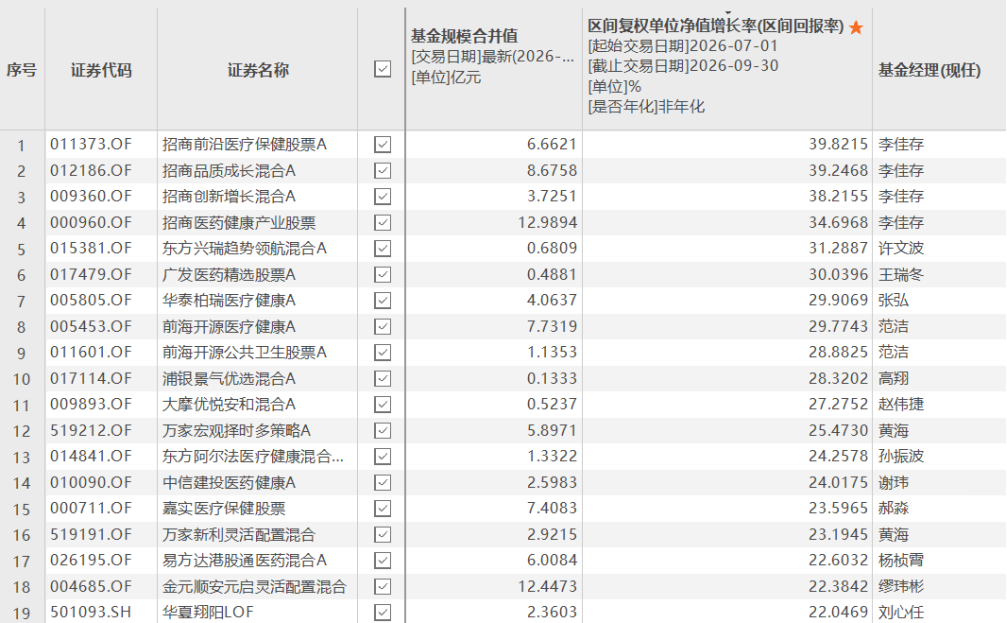The image size is (1007, 623).
Task: Click the 基金经理(现任) column header
Action: point(929,70)
